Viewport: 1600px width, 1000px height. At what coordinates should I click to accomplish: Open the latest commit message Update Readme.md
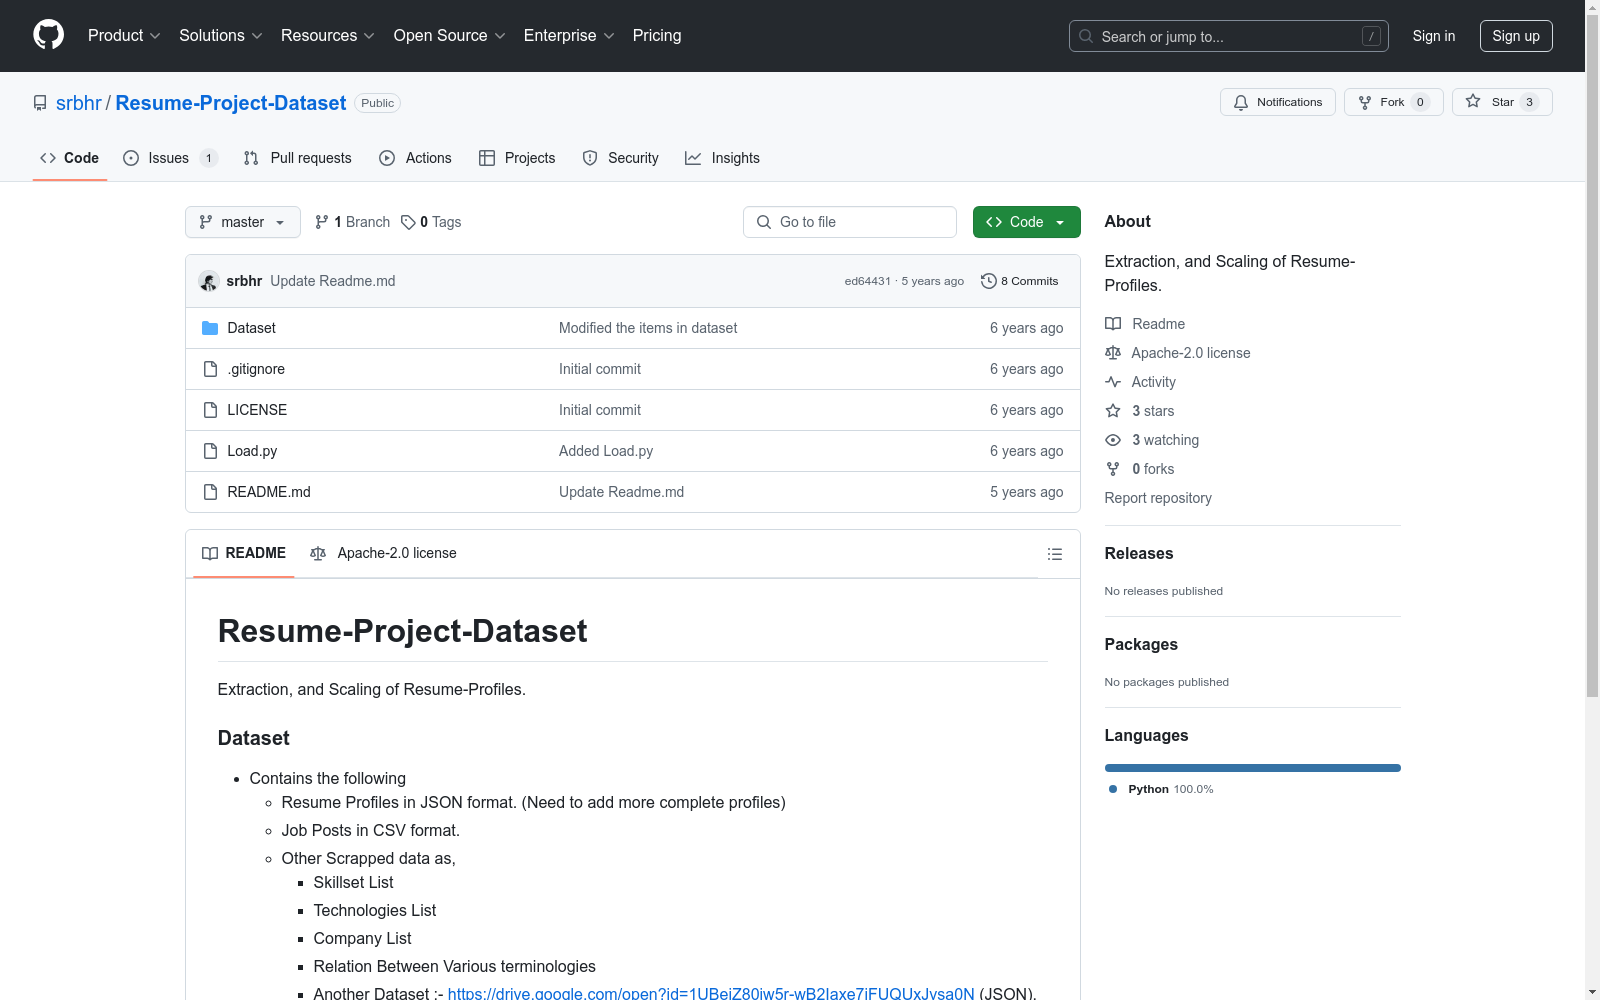pyautogui.click(x=333, y=281)
